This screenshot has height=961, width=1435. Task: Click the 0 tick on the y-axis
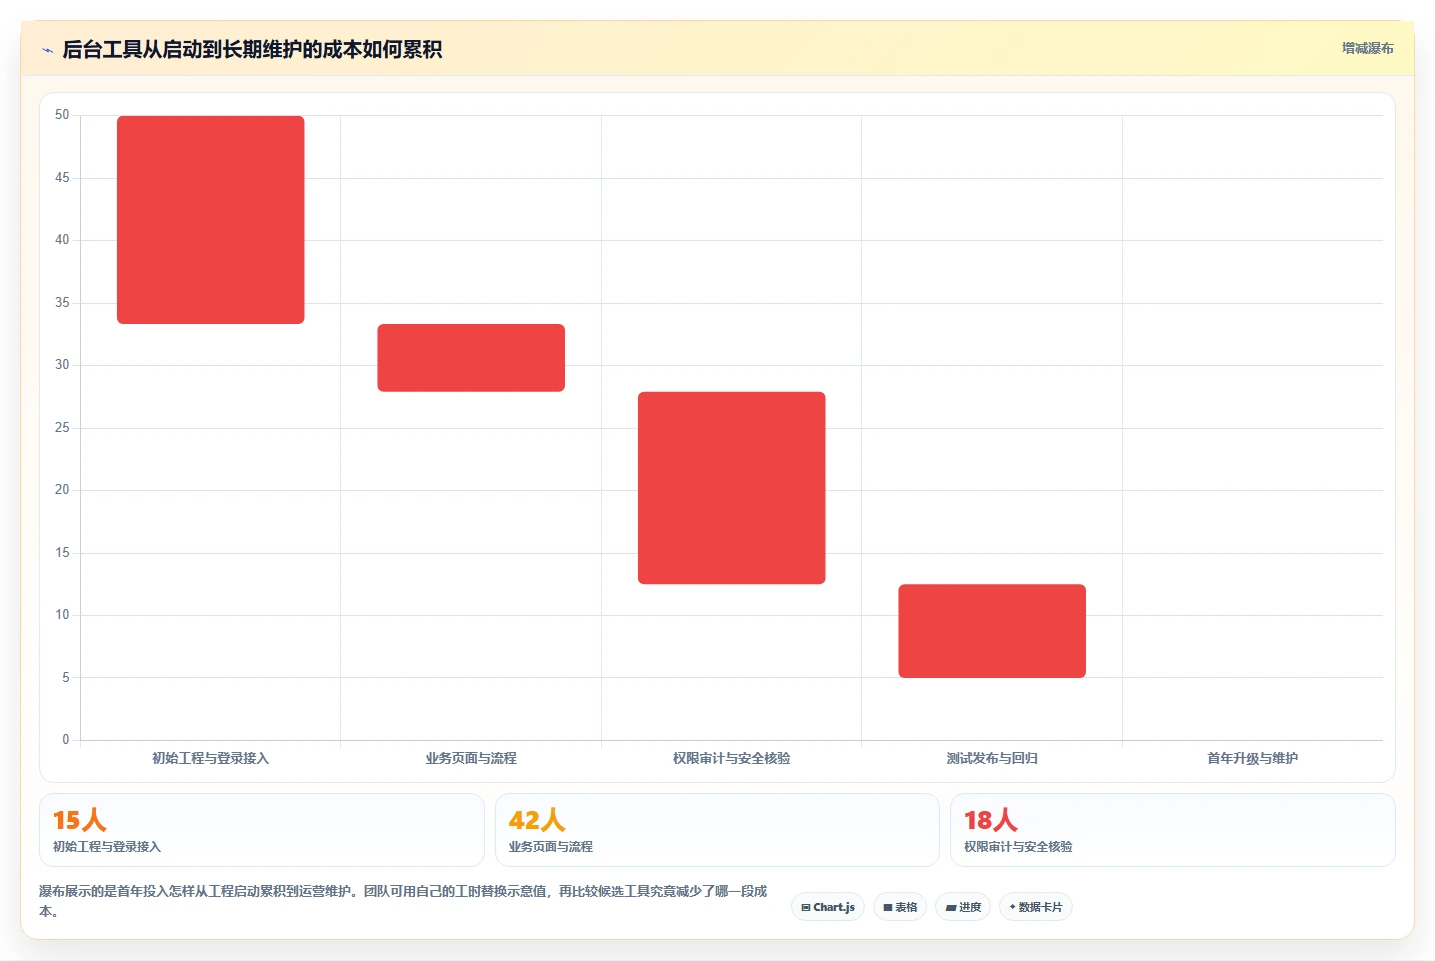(66, 740)
